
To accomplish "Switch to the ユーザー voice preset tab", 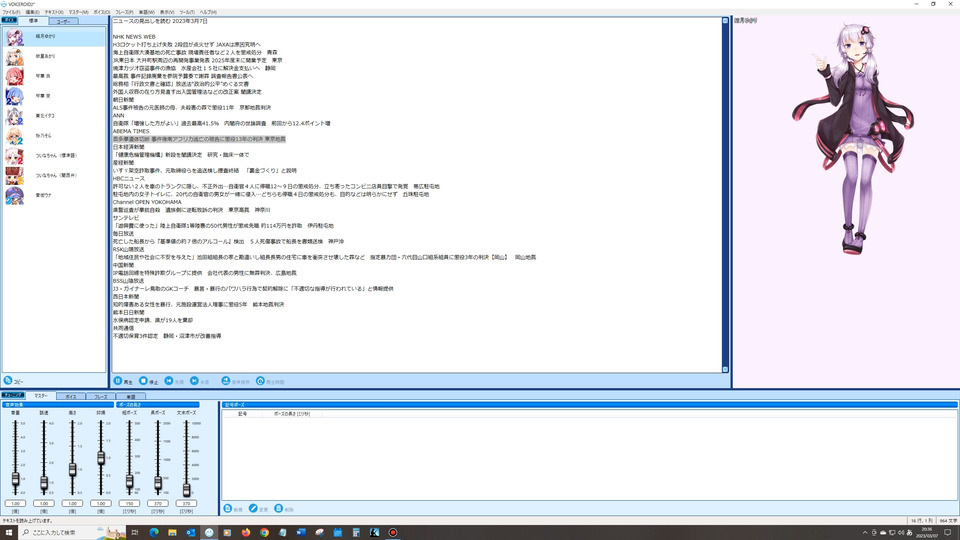I will pos(63,21).
